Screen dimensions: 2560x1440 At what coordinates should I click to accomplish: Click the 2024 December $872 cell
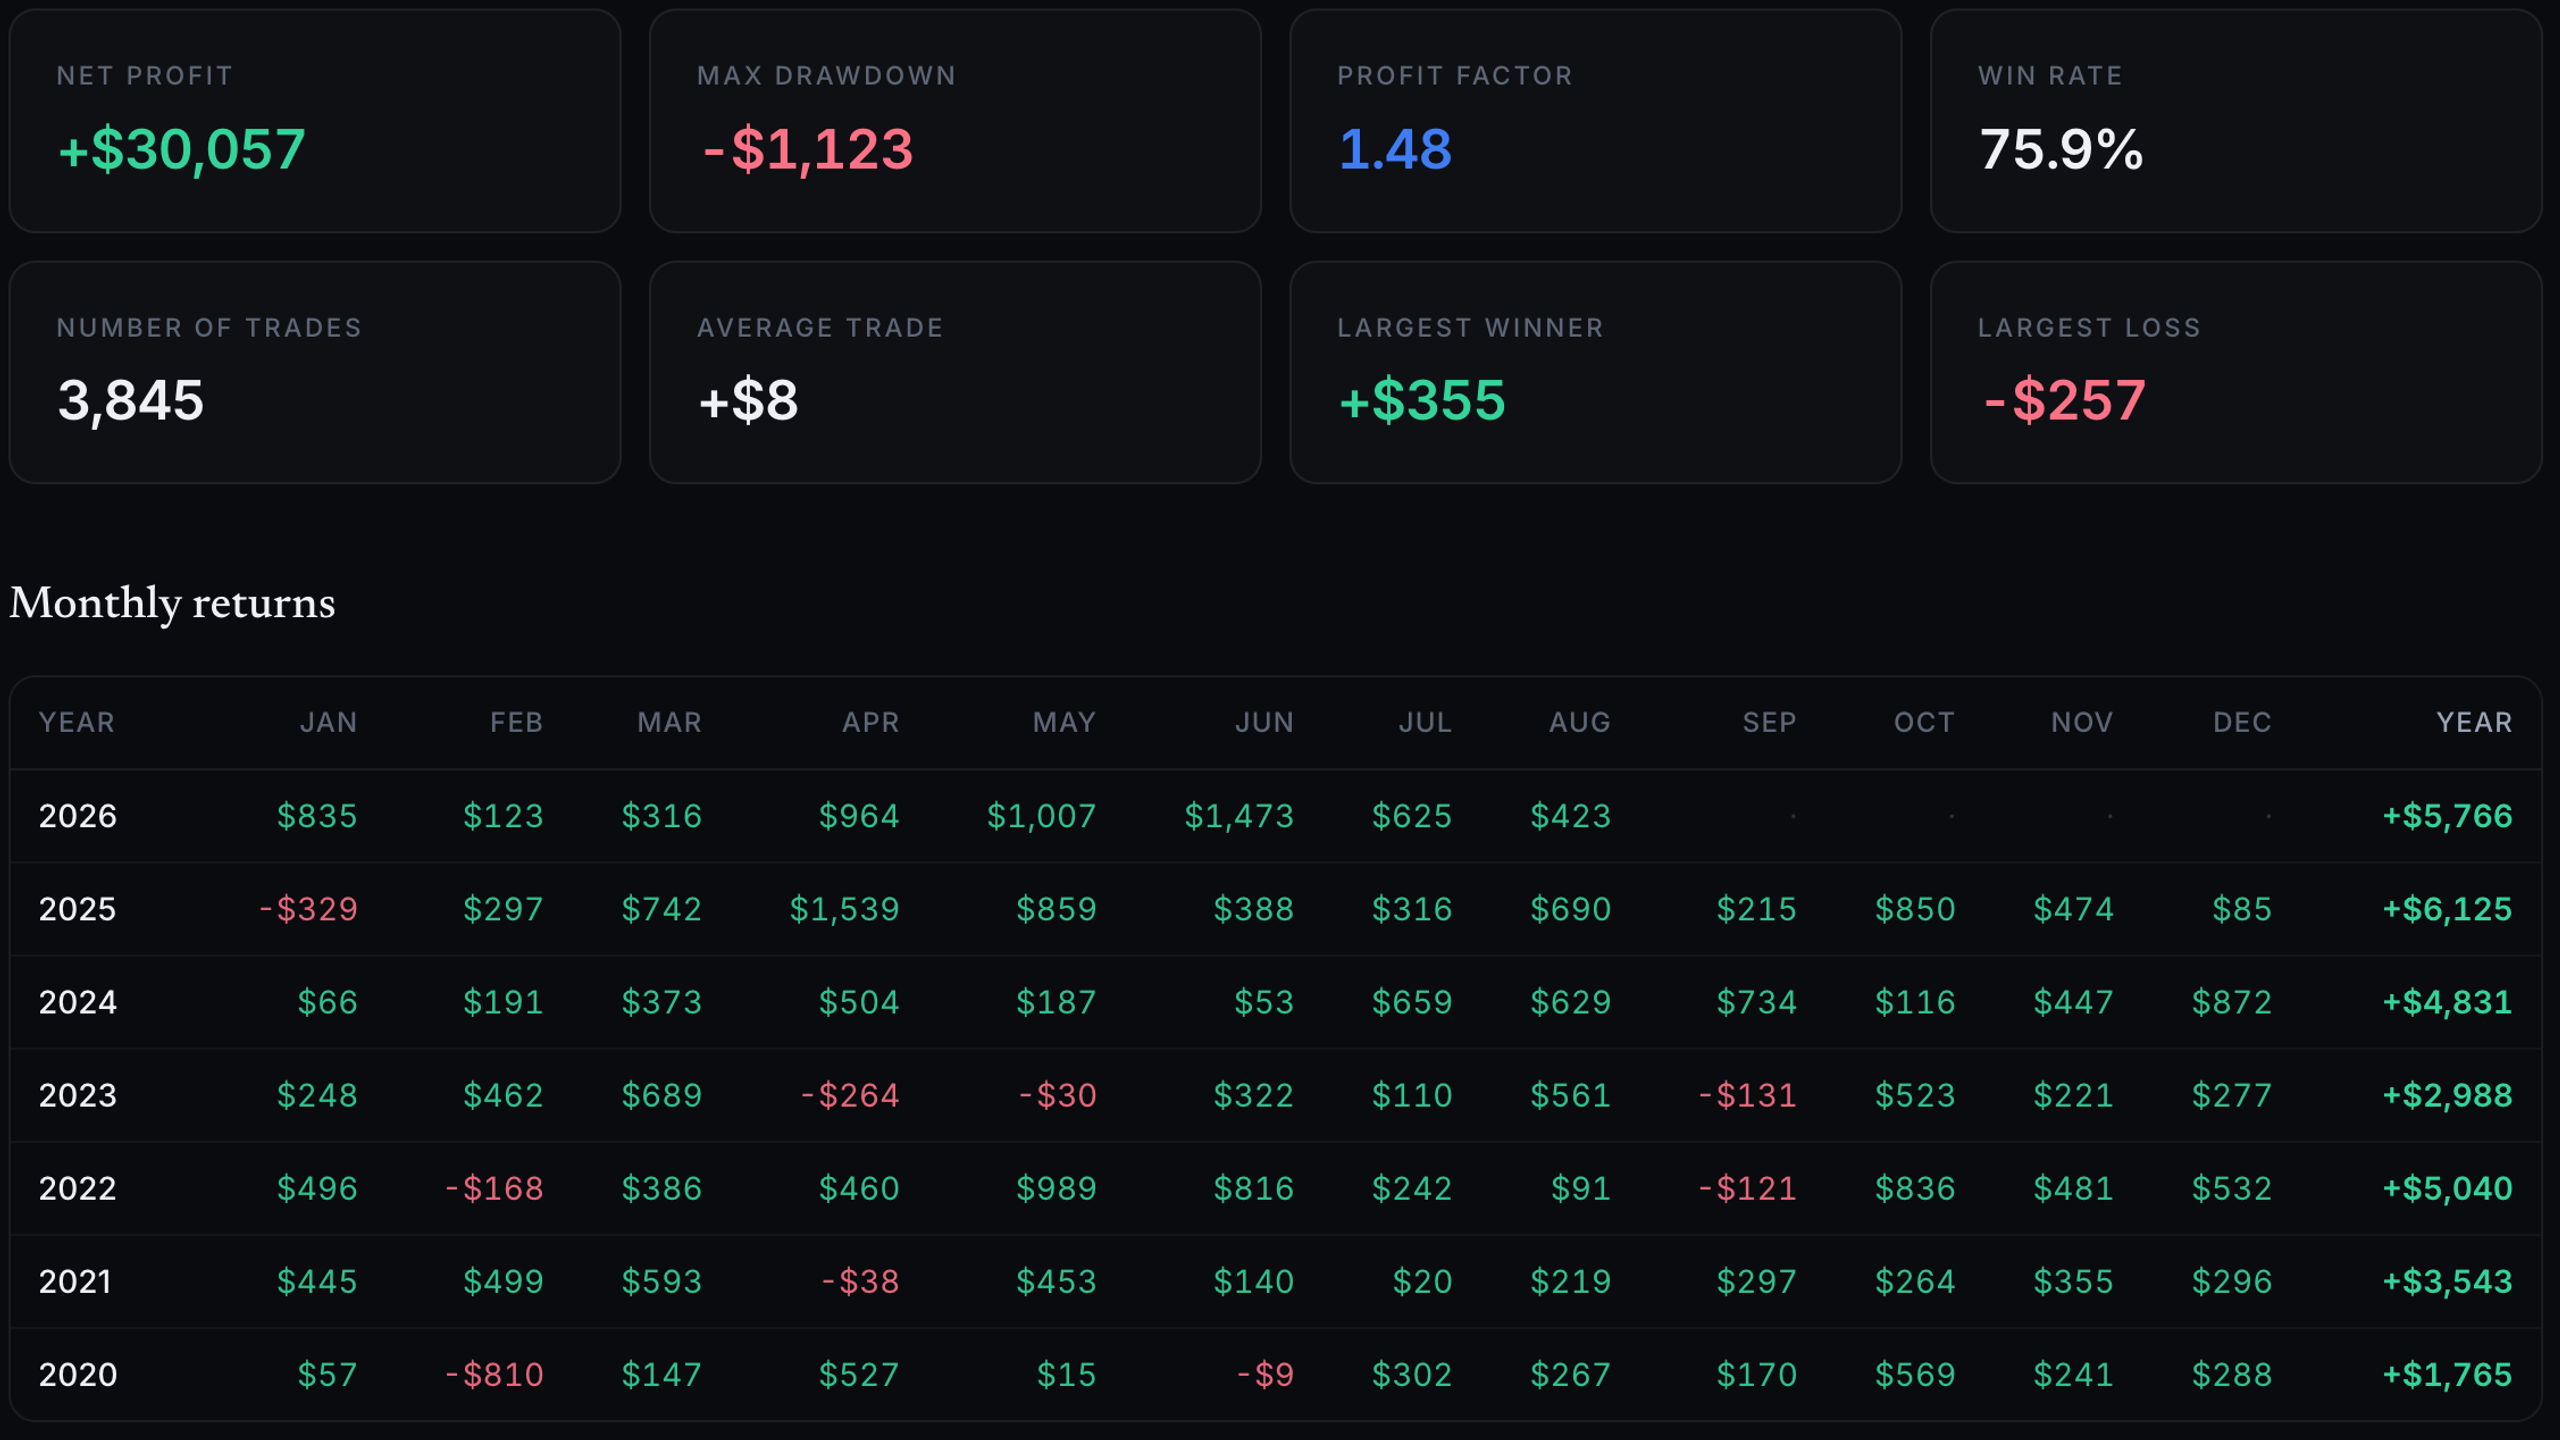2231,1002
